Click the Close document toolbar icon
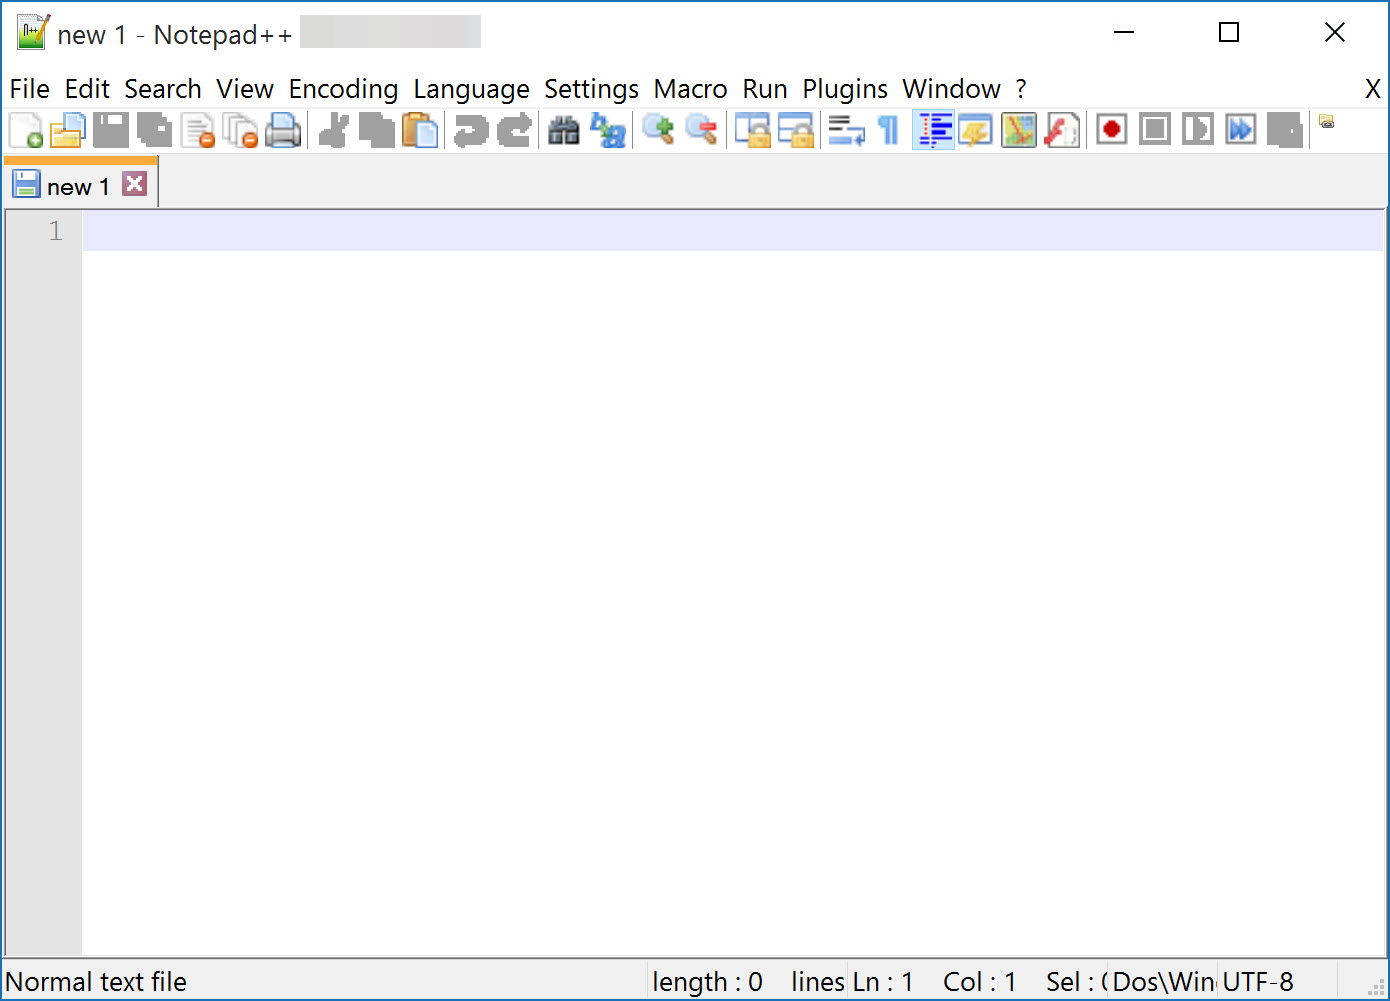1390x1001 pixels. point(198,130)
